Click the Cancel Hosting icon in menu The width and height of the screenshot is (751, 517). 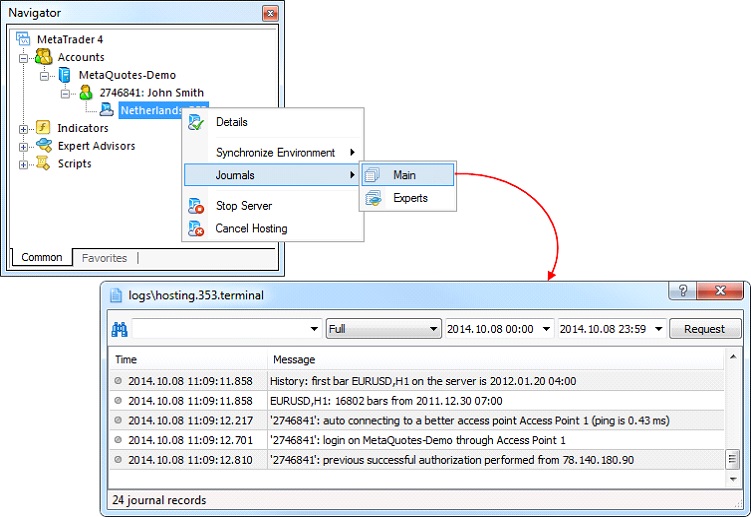197,229
